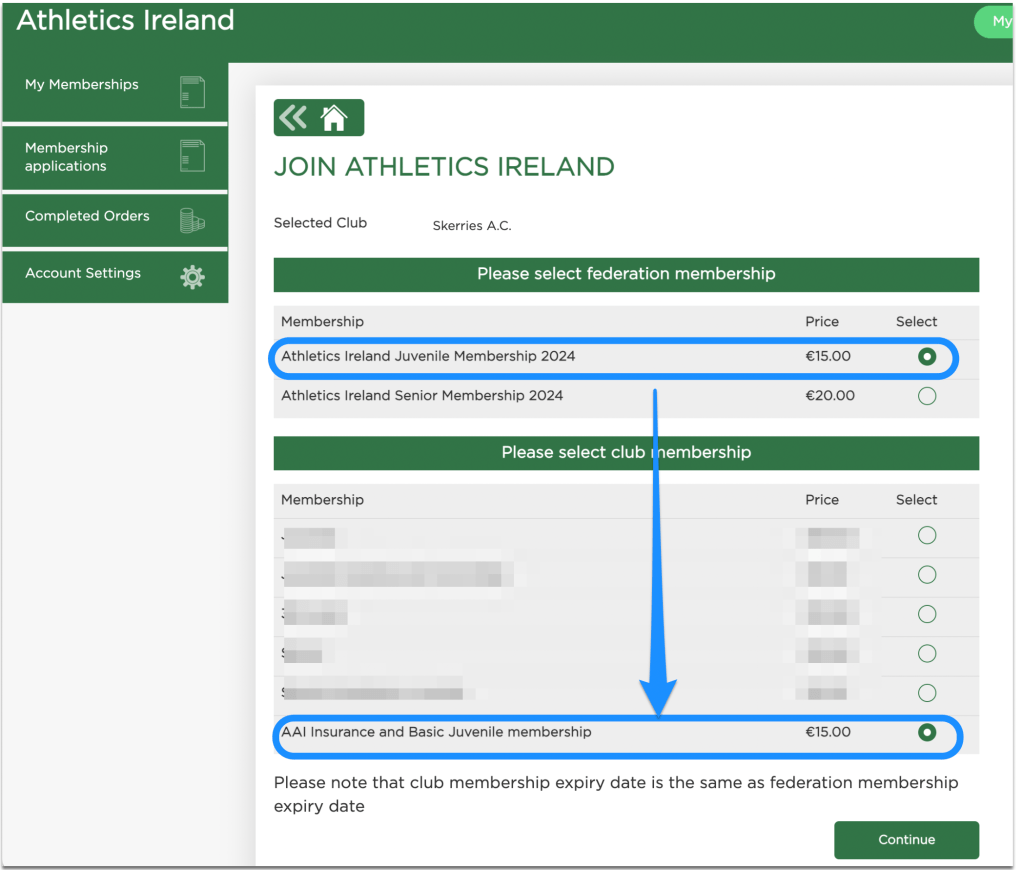Click the Account Settings gear icon
This screenshot has height=870, width=1023.
(192, 277)
